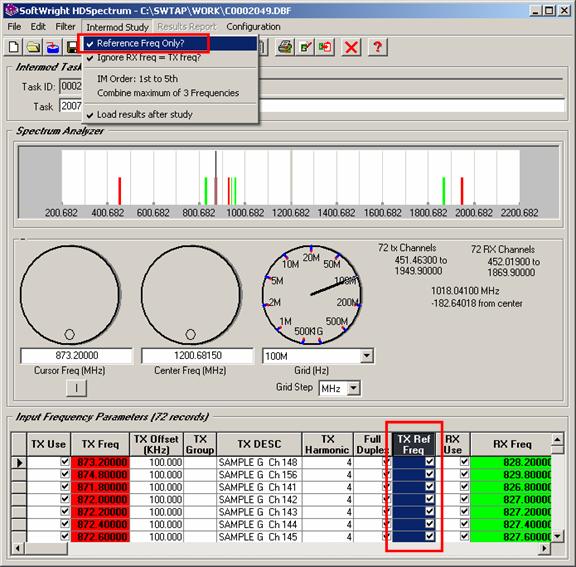
Task: Click 500M mark on the grid dial
Action: click(x=336, y=321)
